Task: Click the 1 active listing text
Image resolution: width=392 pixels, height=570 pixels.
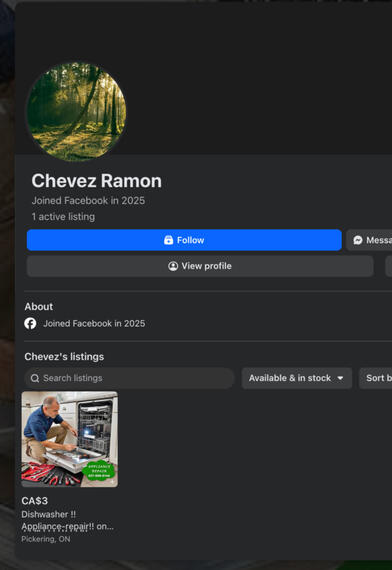Action: pyautogui.click(x=63, y=217)
